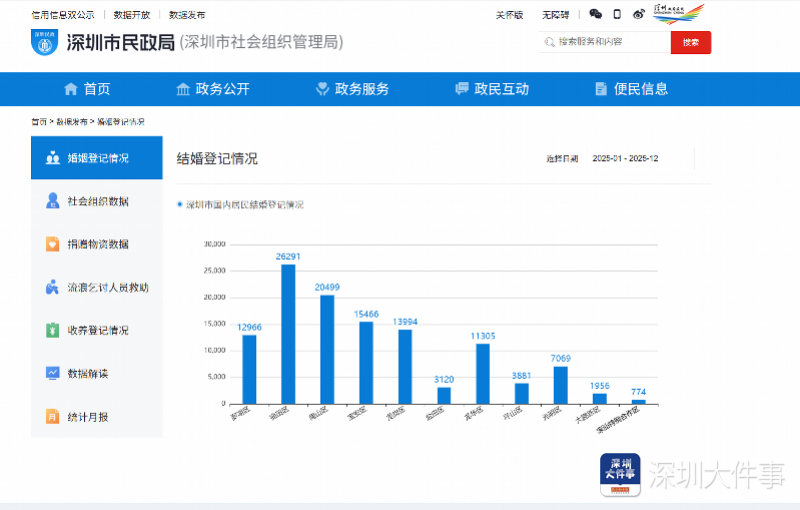Viewport: 800px width, 510px height.
Task: Click the 信用信息双公示 top link
Action: [x=63, y=15]
